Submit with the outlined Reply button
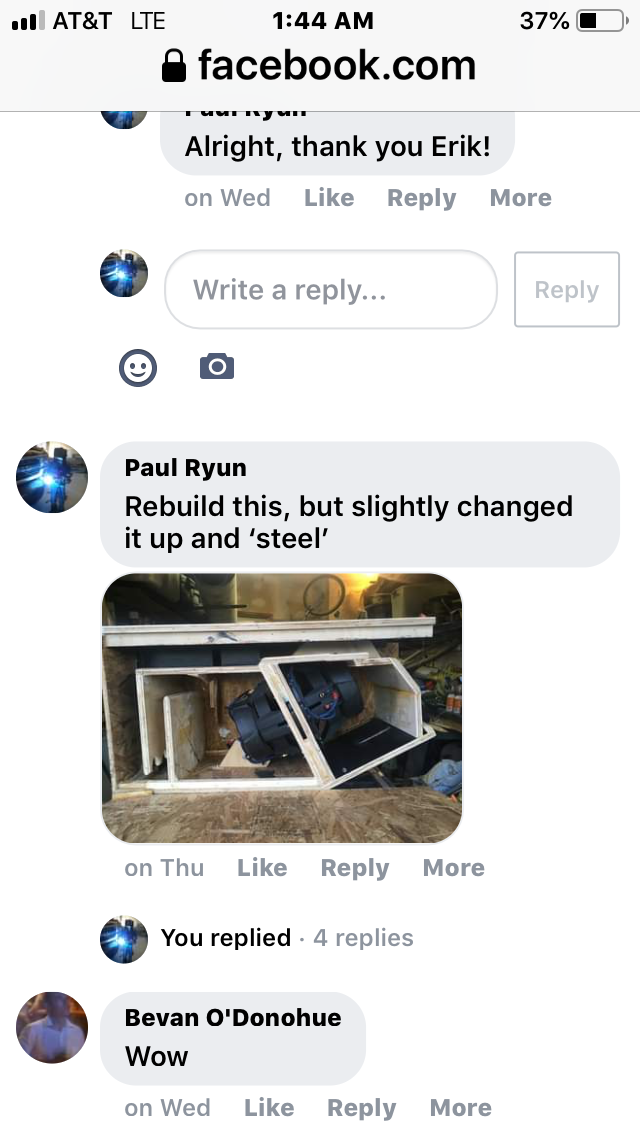Screen dimensions: 640x1136 [567, 289]
